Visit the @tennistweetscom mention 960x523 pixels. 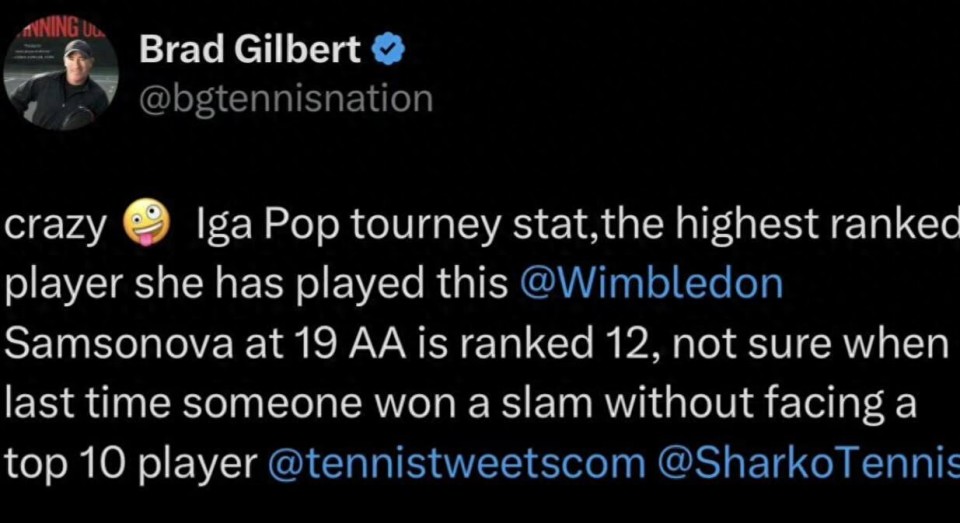(457, 463)
